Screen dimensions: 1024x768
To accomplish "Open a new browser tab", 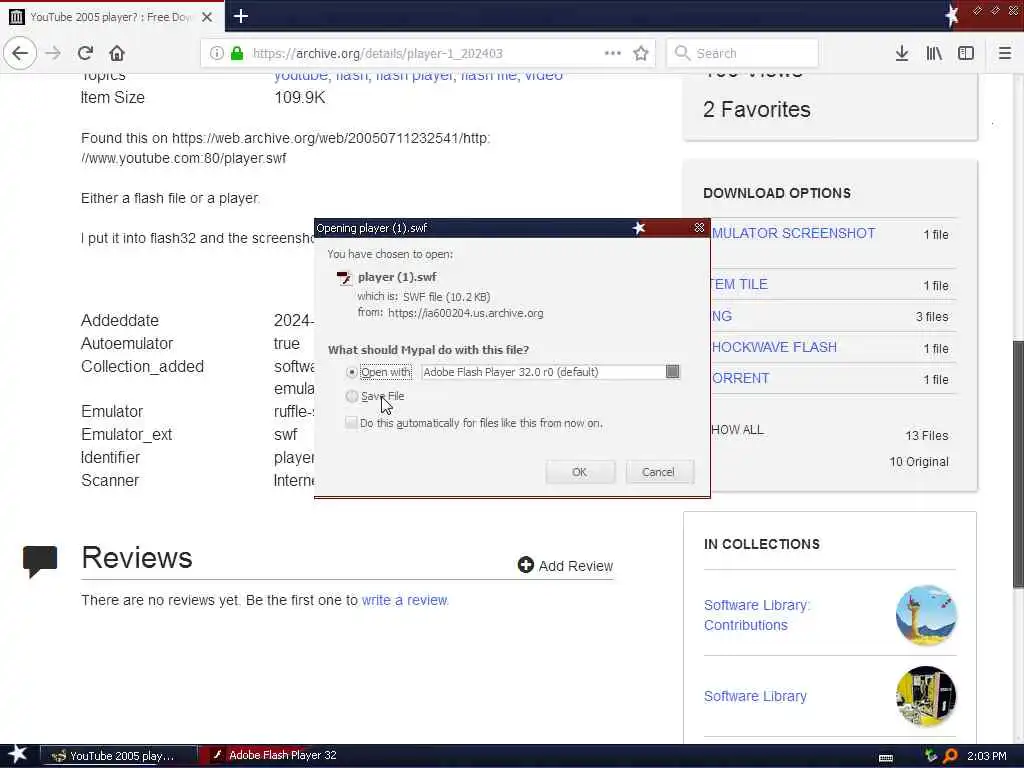I will pyautogui.click(x=241, y=16).
